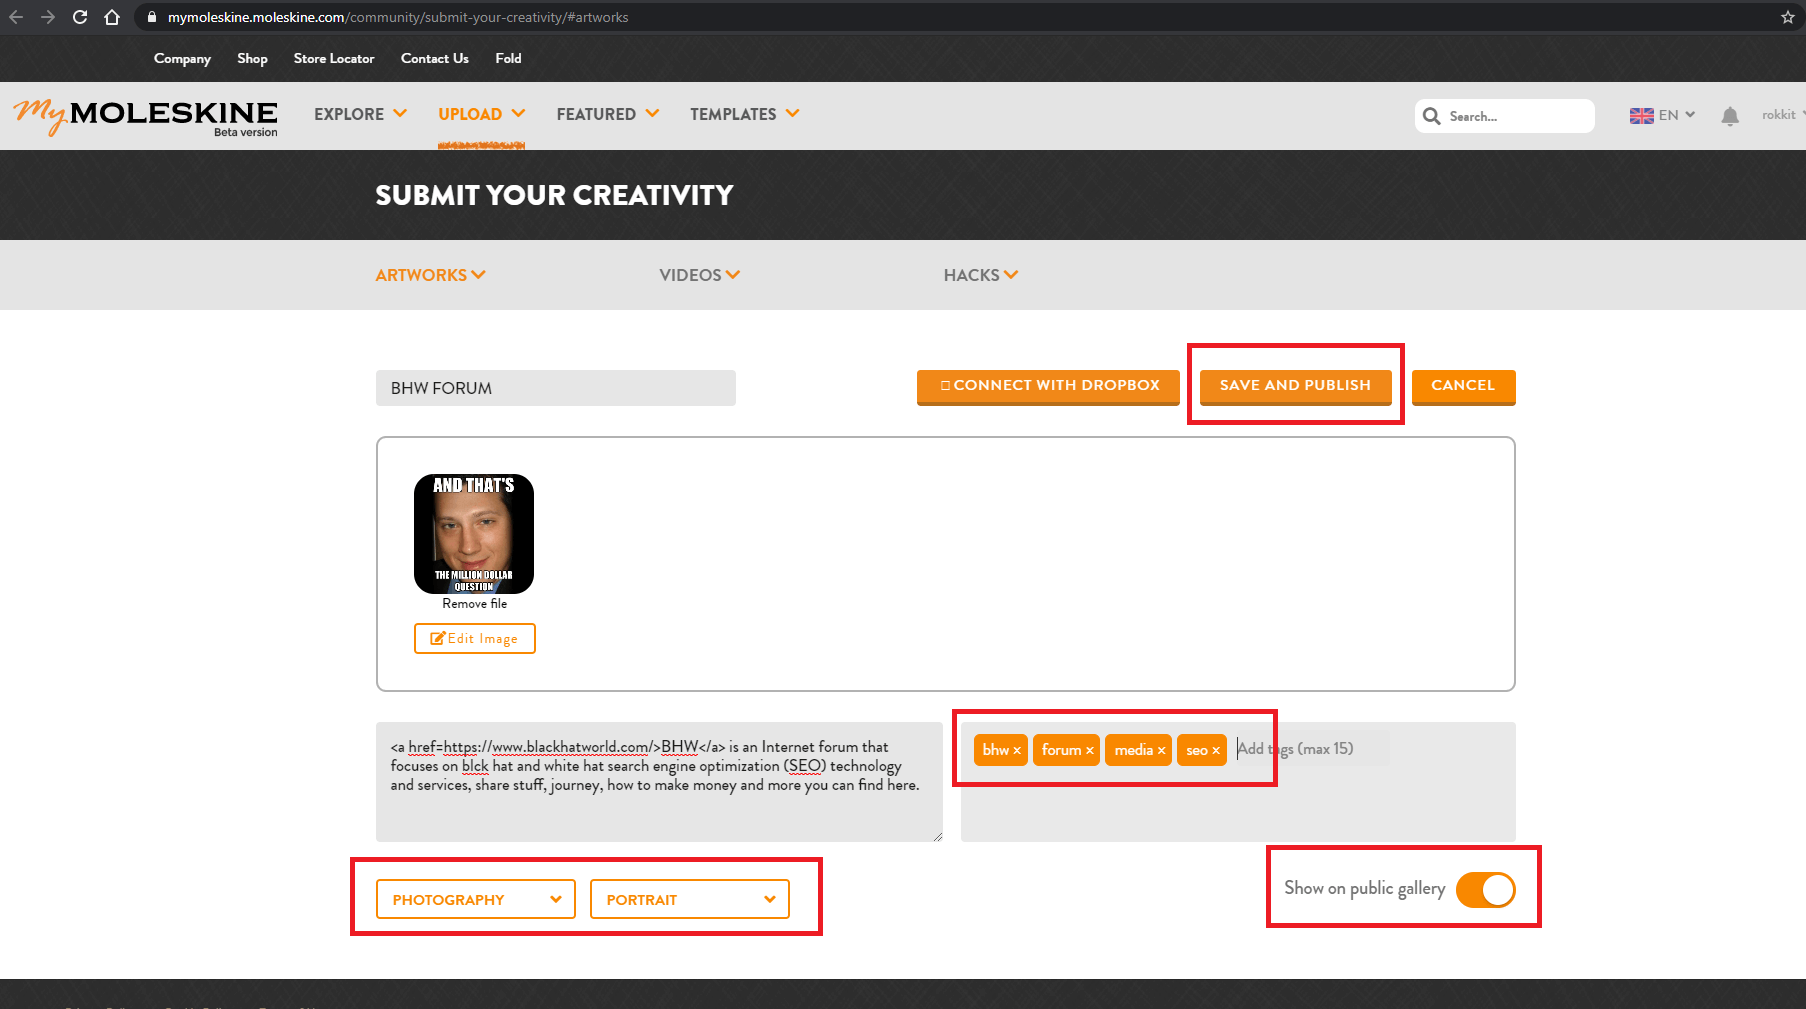Remove the forum tag
Image resolution: width=1806 pixels, height=1009 pixels.
pos(1090,751)
